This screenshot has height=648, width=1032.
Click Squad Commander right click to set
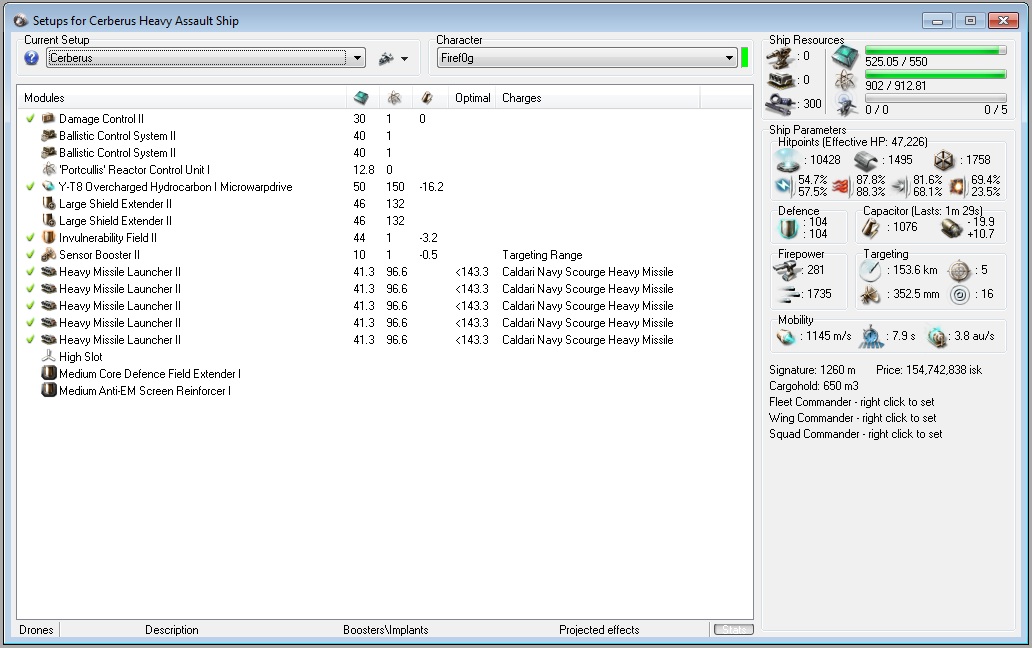pos(856,434)
